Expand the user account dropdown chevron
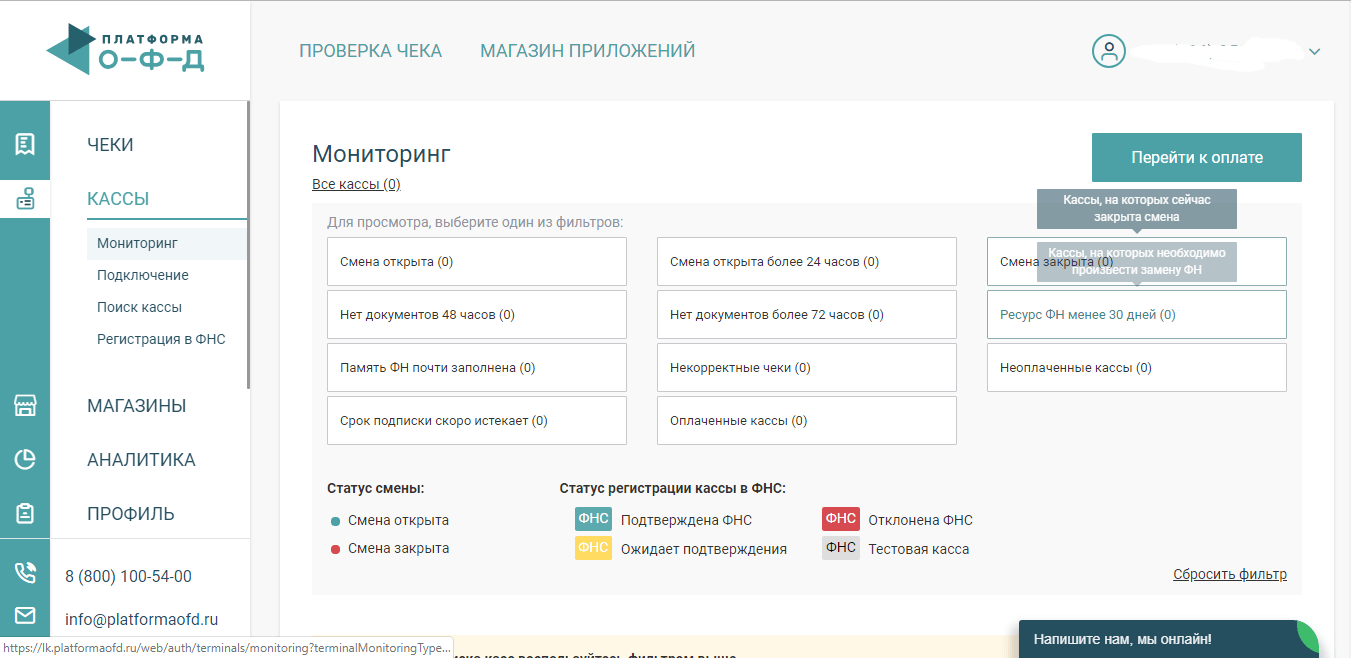Image resolution: width=1351 pixels, height=658 pixels. click(x=1314, y=52)
